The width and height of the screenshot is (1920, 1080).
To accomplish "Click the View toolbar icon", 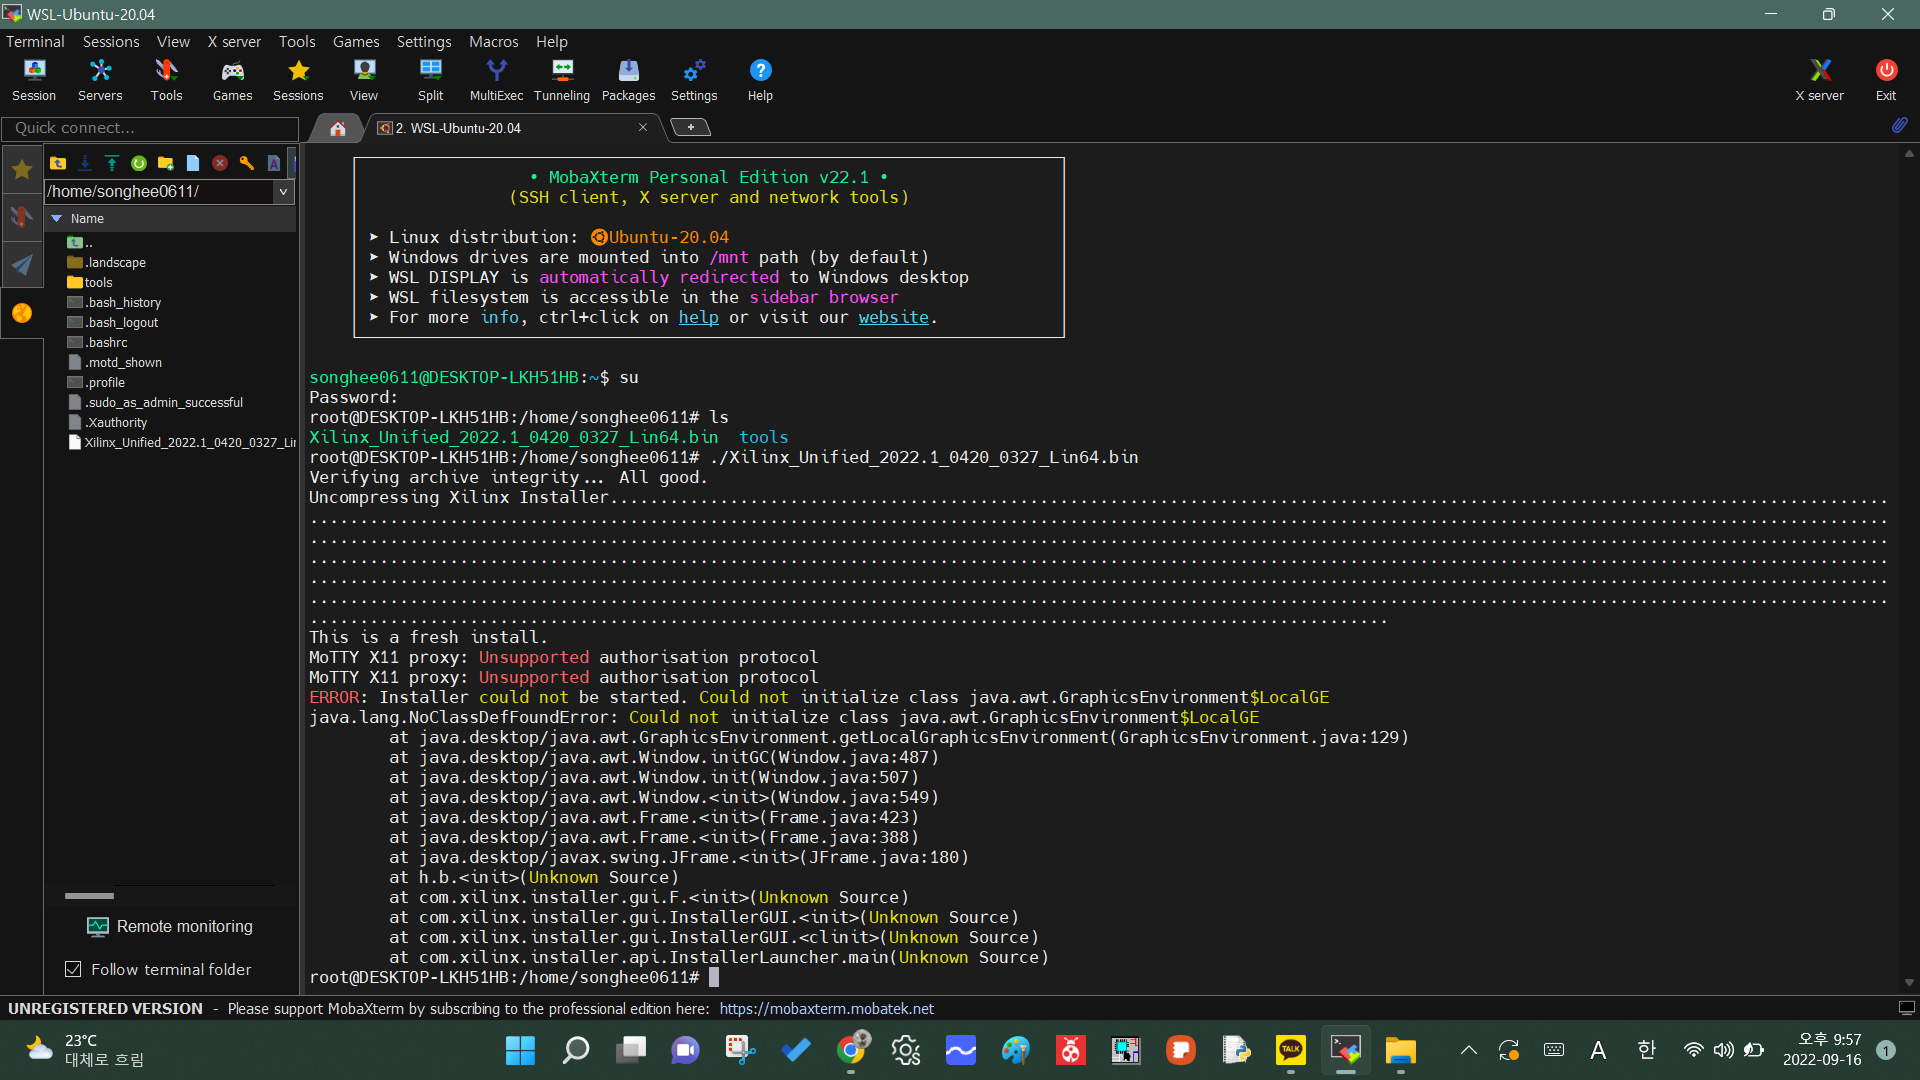I will [364, 79].
